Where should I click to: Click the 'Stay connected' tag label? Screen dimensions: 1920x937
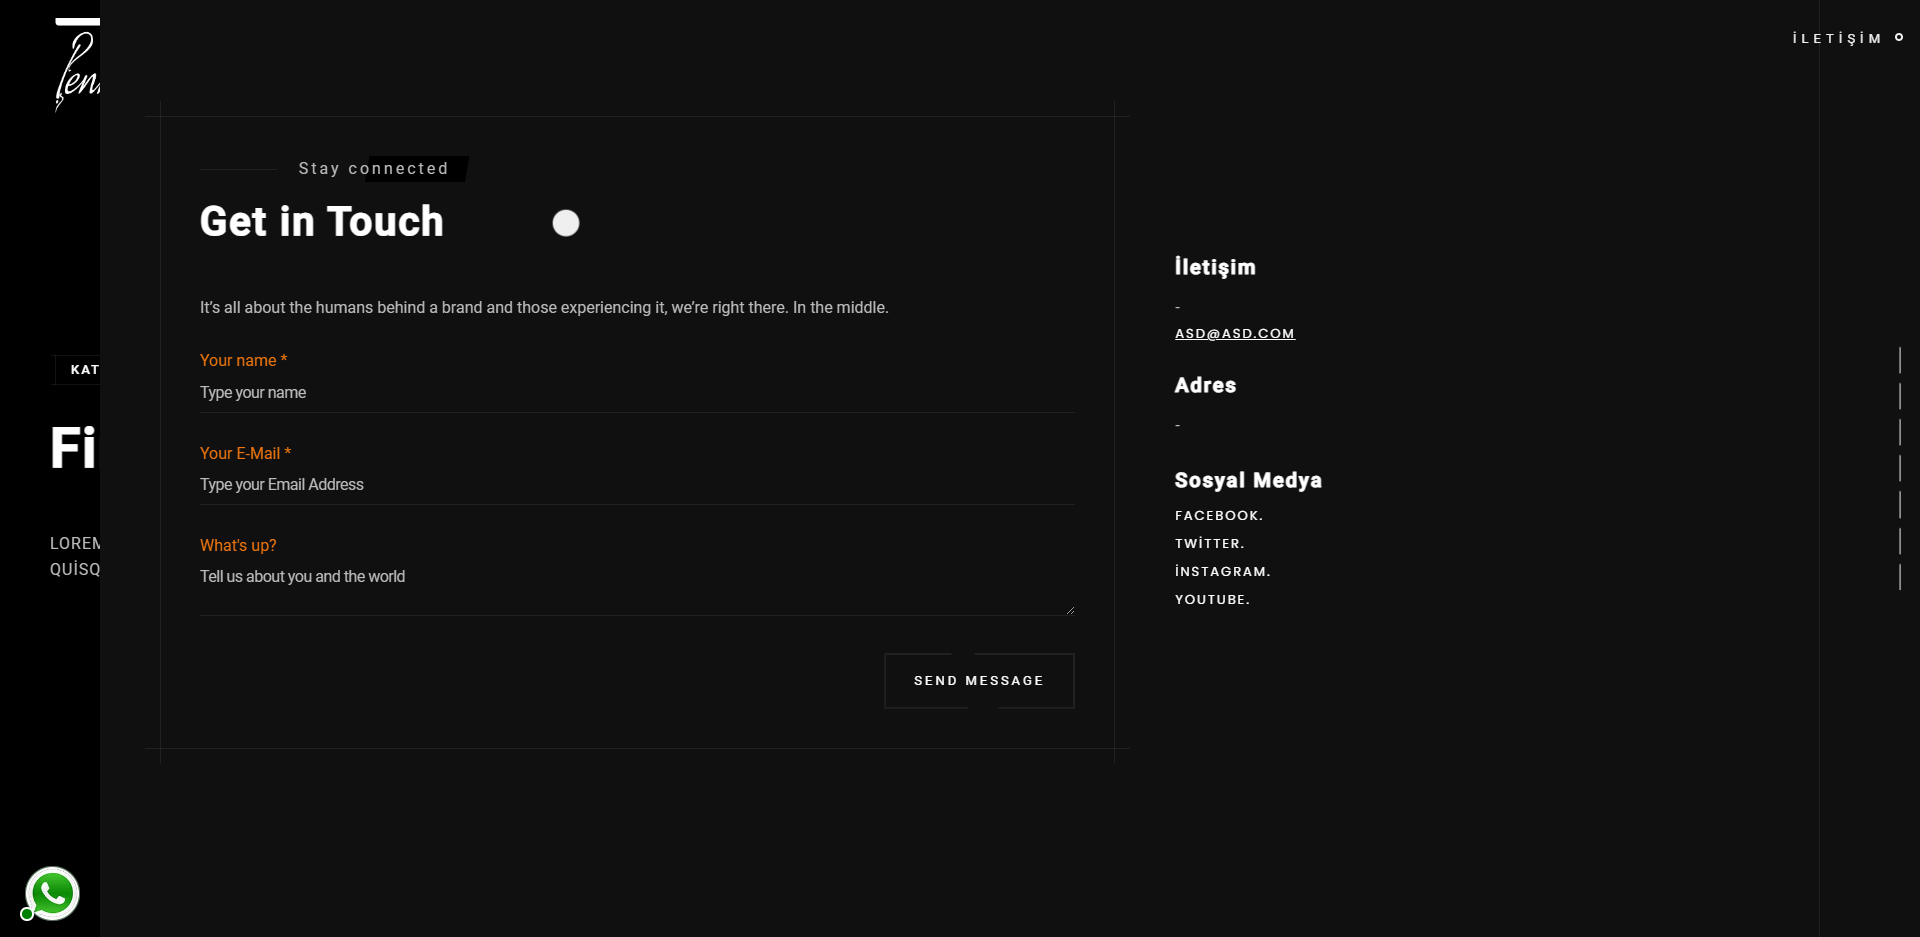(373, 169)
